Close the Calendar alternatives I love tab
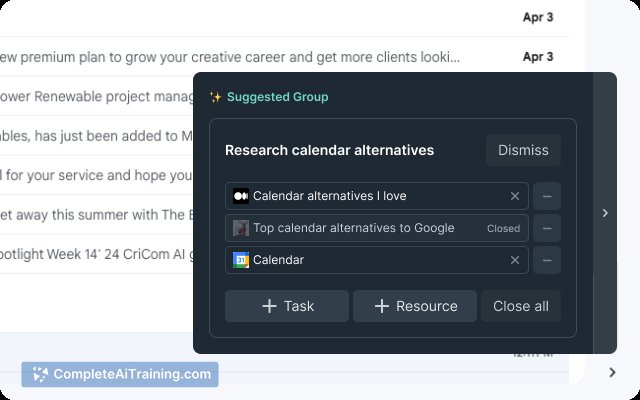The height and width of the screenshot is (400, 640). (x=515, y=196)
